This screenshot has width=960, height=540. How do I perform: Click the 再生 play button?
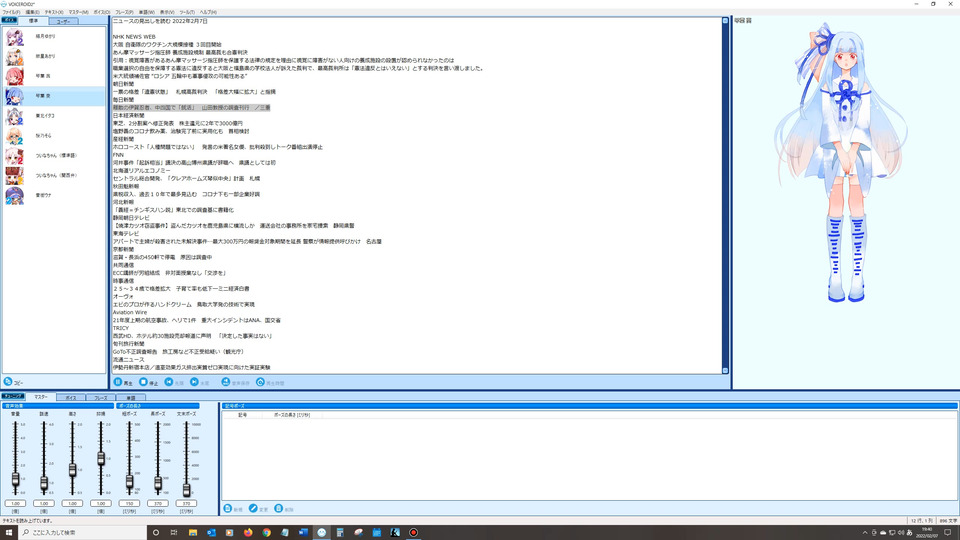[118, 382]
